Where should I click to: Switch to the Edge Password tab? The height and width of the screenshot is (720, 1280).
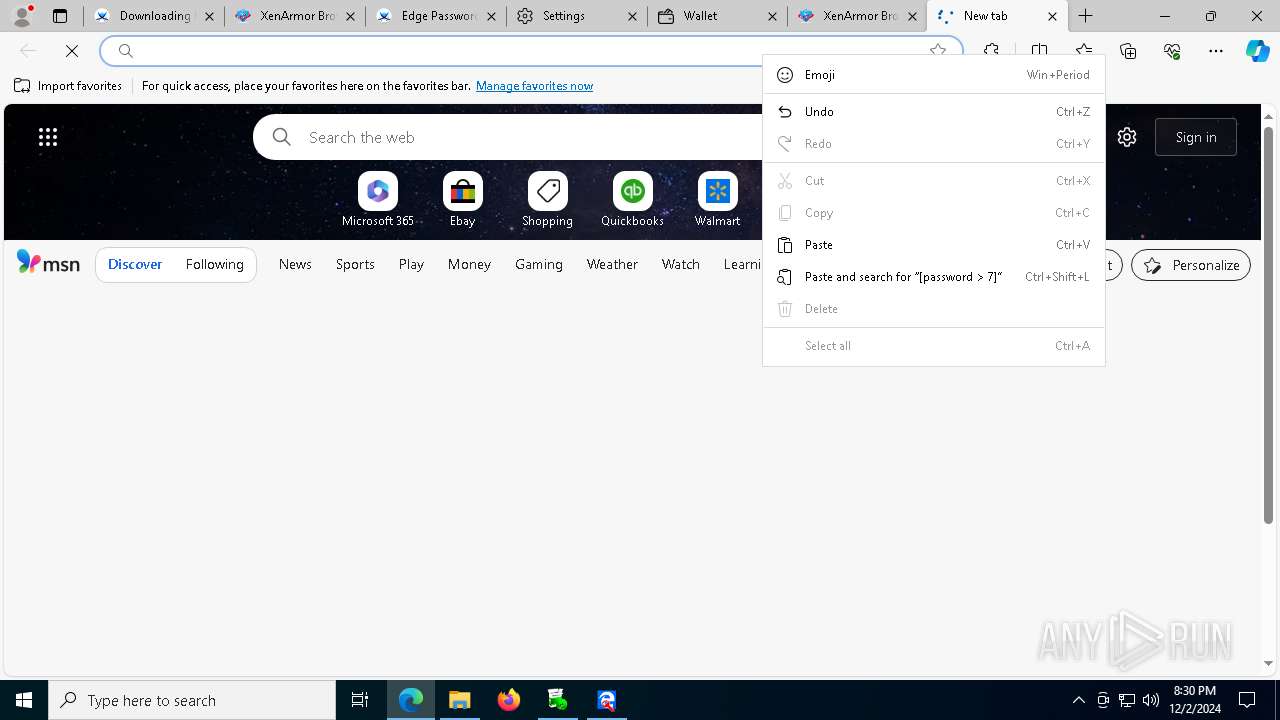click(435, 16)
